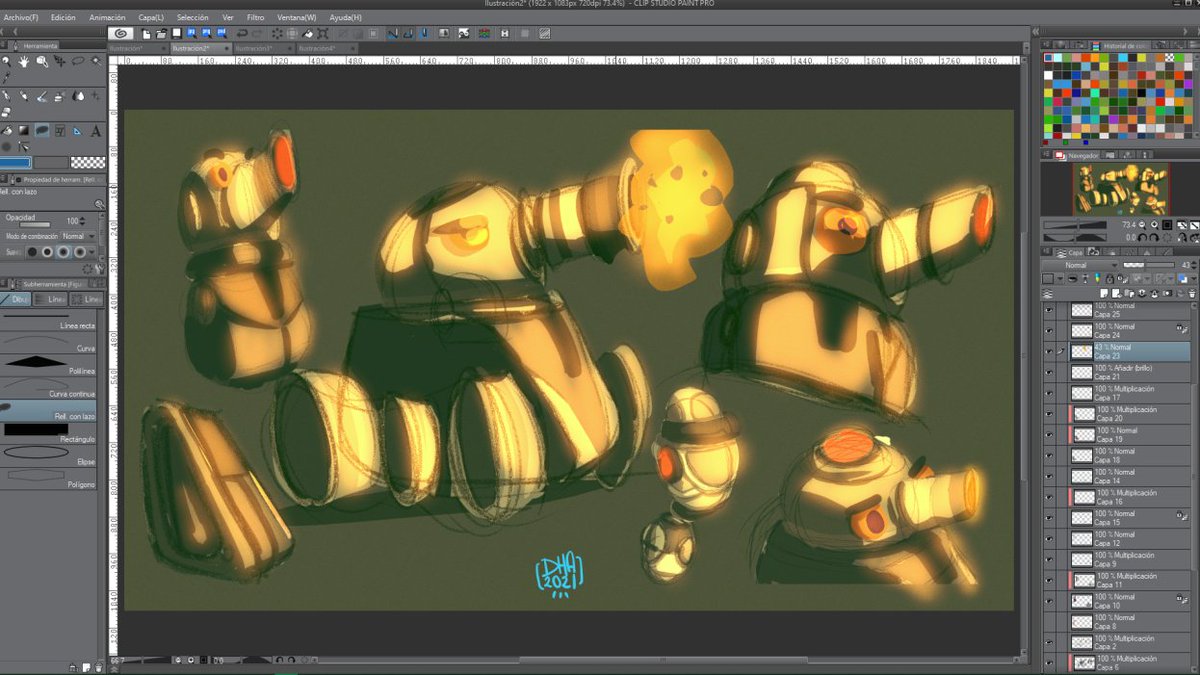The height and width of the screenshot is (675, 1200).
Task: Select the blue main color swatch
Action: (15, 162)
